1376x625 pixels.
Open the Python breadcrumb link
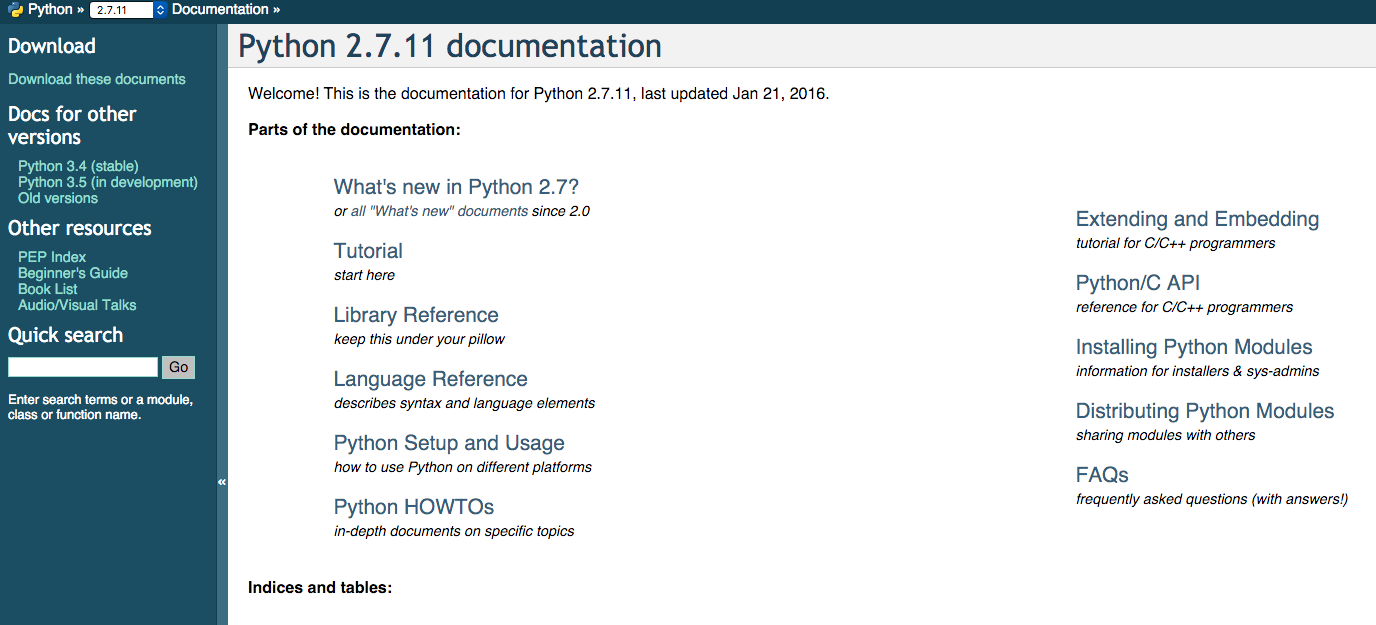(50, 10)
